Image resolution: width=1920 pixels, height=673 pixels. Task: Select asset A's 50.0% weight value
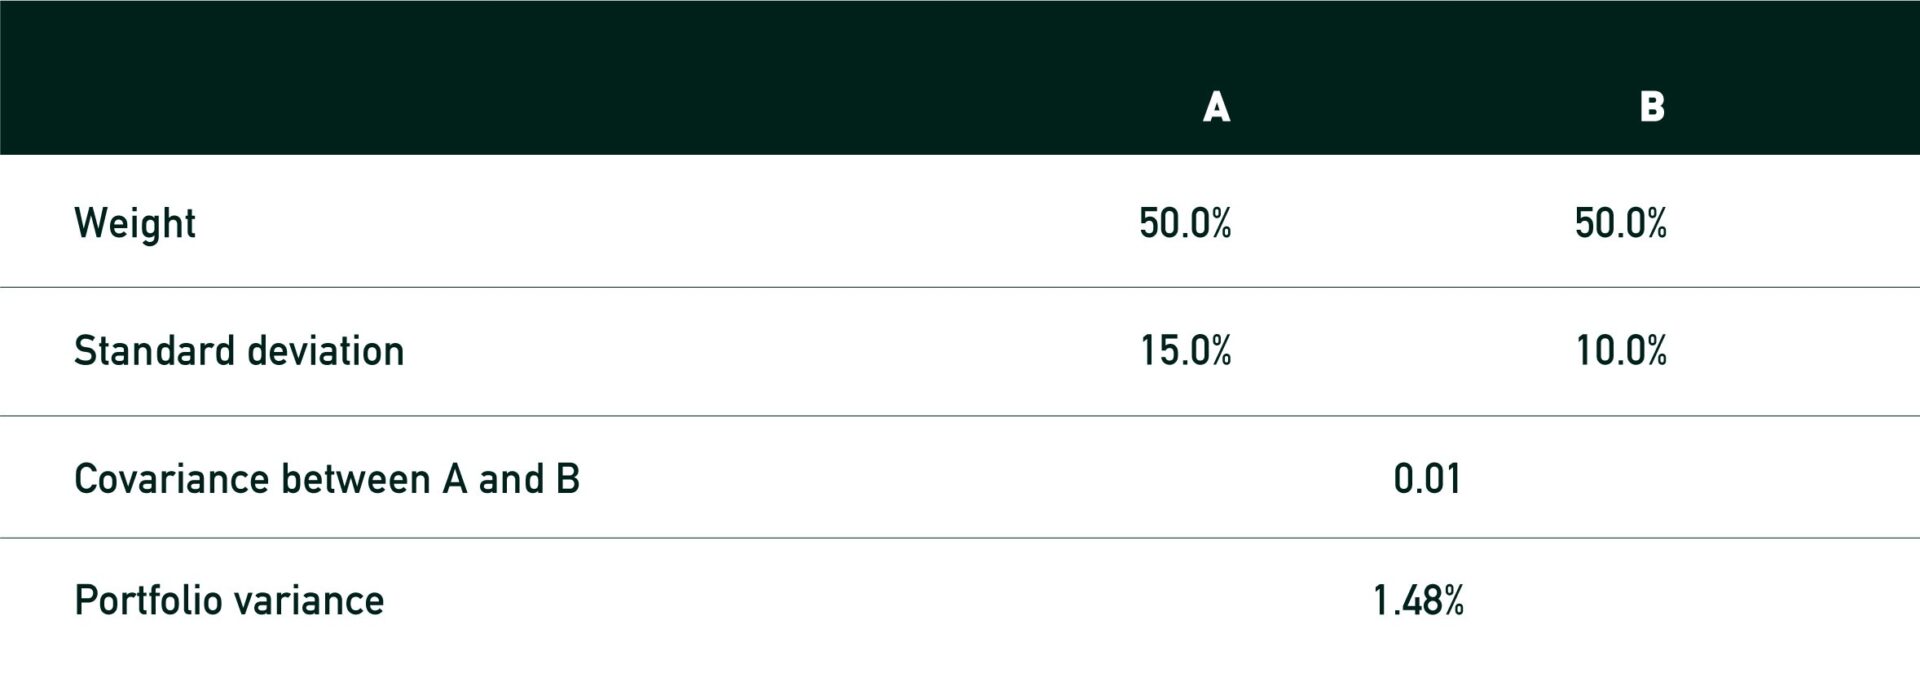point(1185,223)
